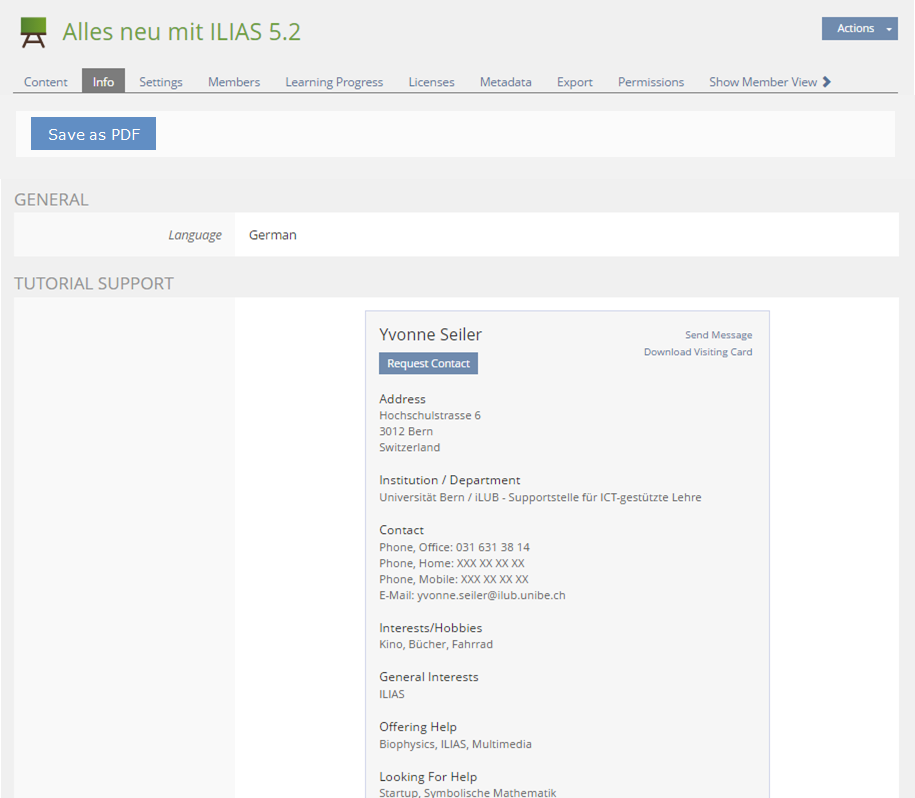Click the course blackboard icon
The width and height of the screenshot is (915, 798).
tap(33, 32)
